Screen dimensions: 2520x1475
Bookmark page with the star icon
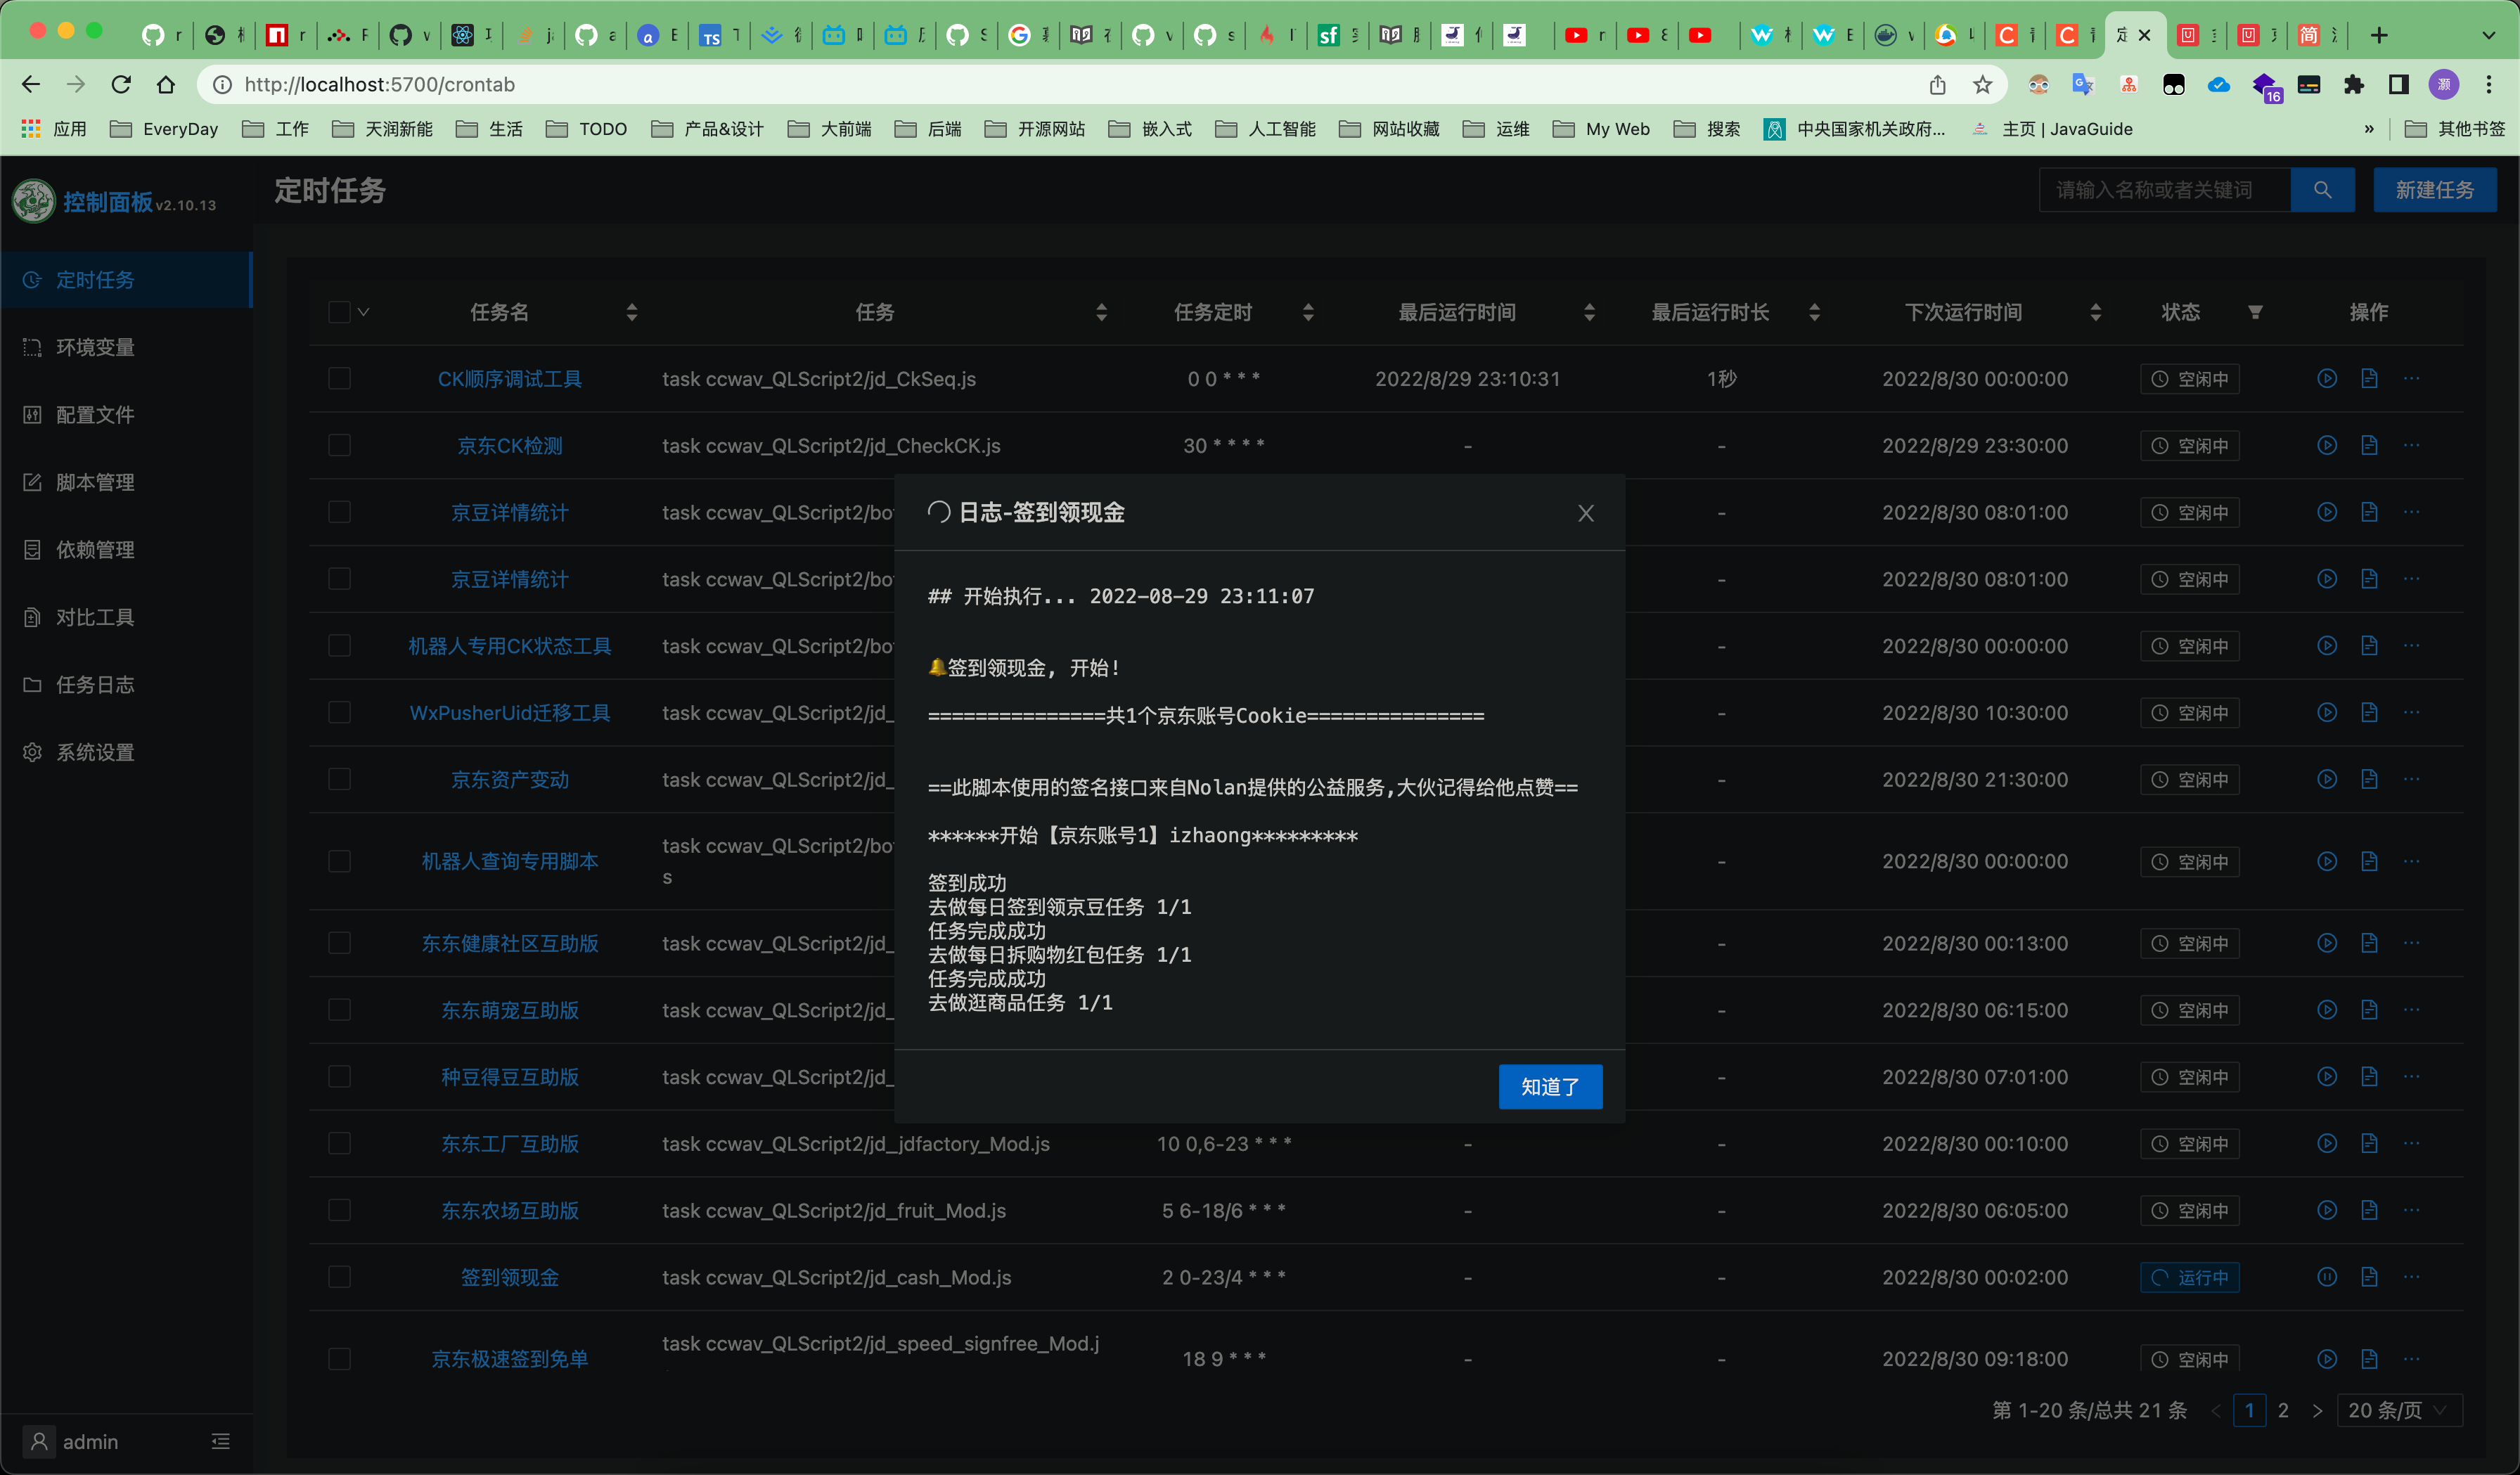[x=1982, y=85]
